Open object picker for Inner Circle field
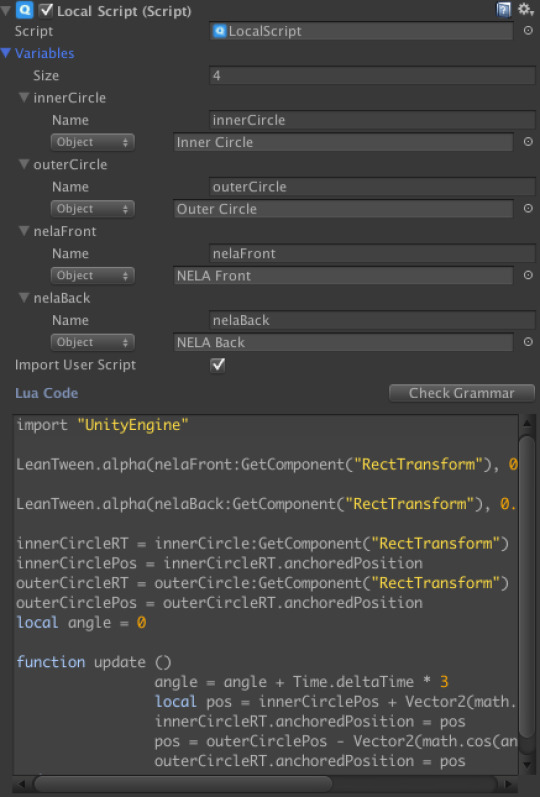 [x=528, y=142]
